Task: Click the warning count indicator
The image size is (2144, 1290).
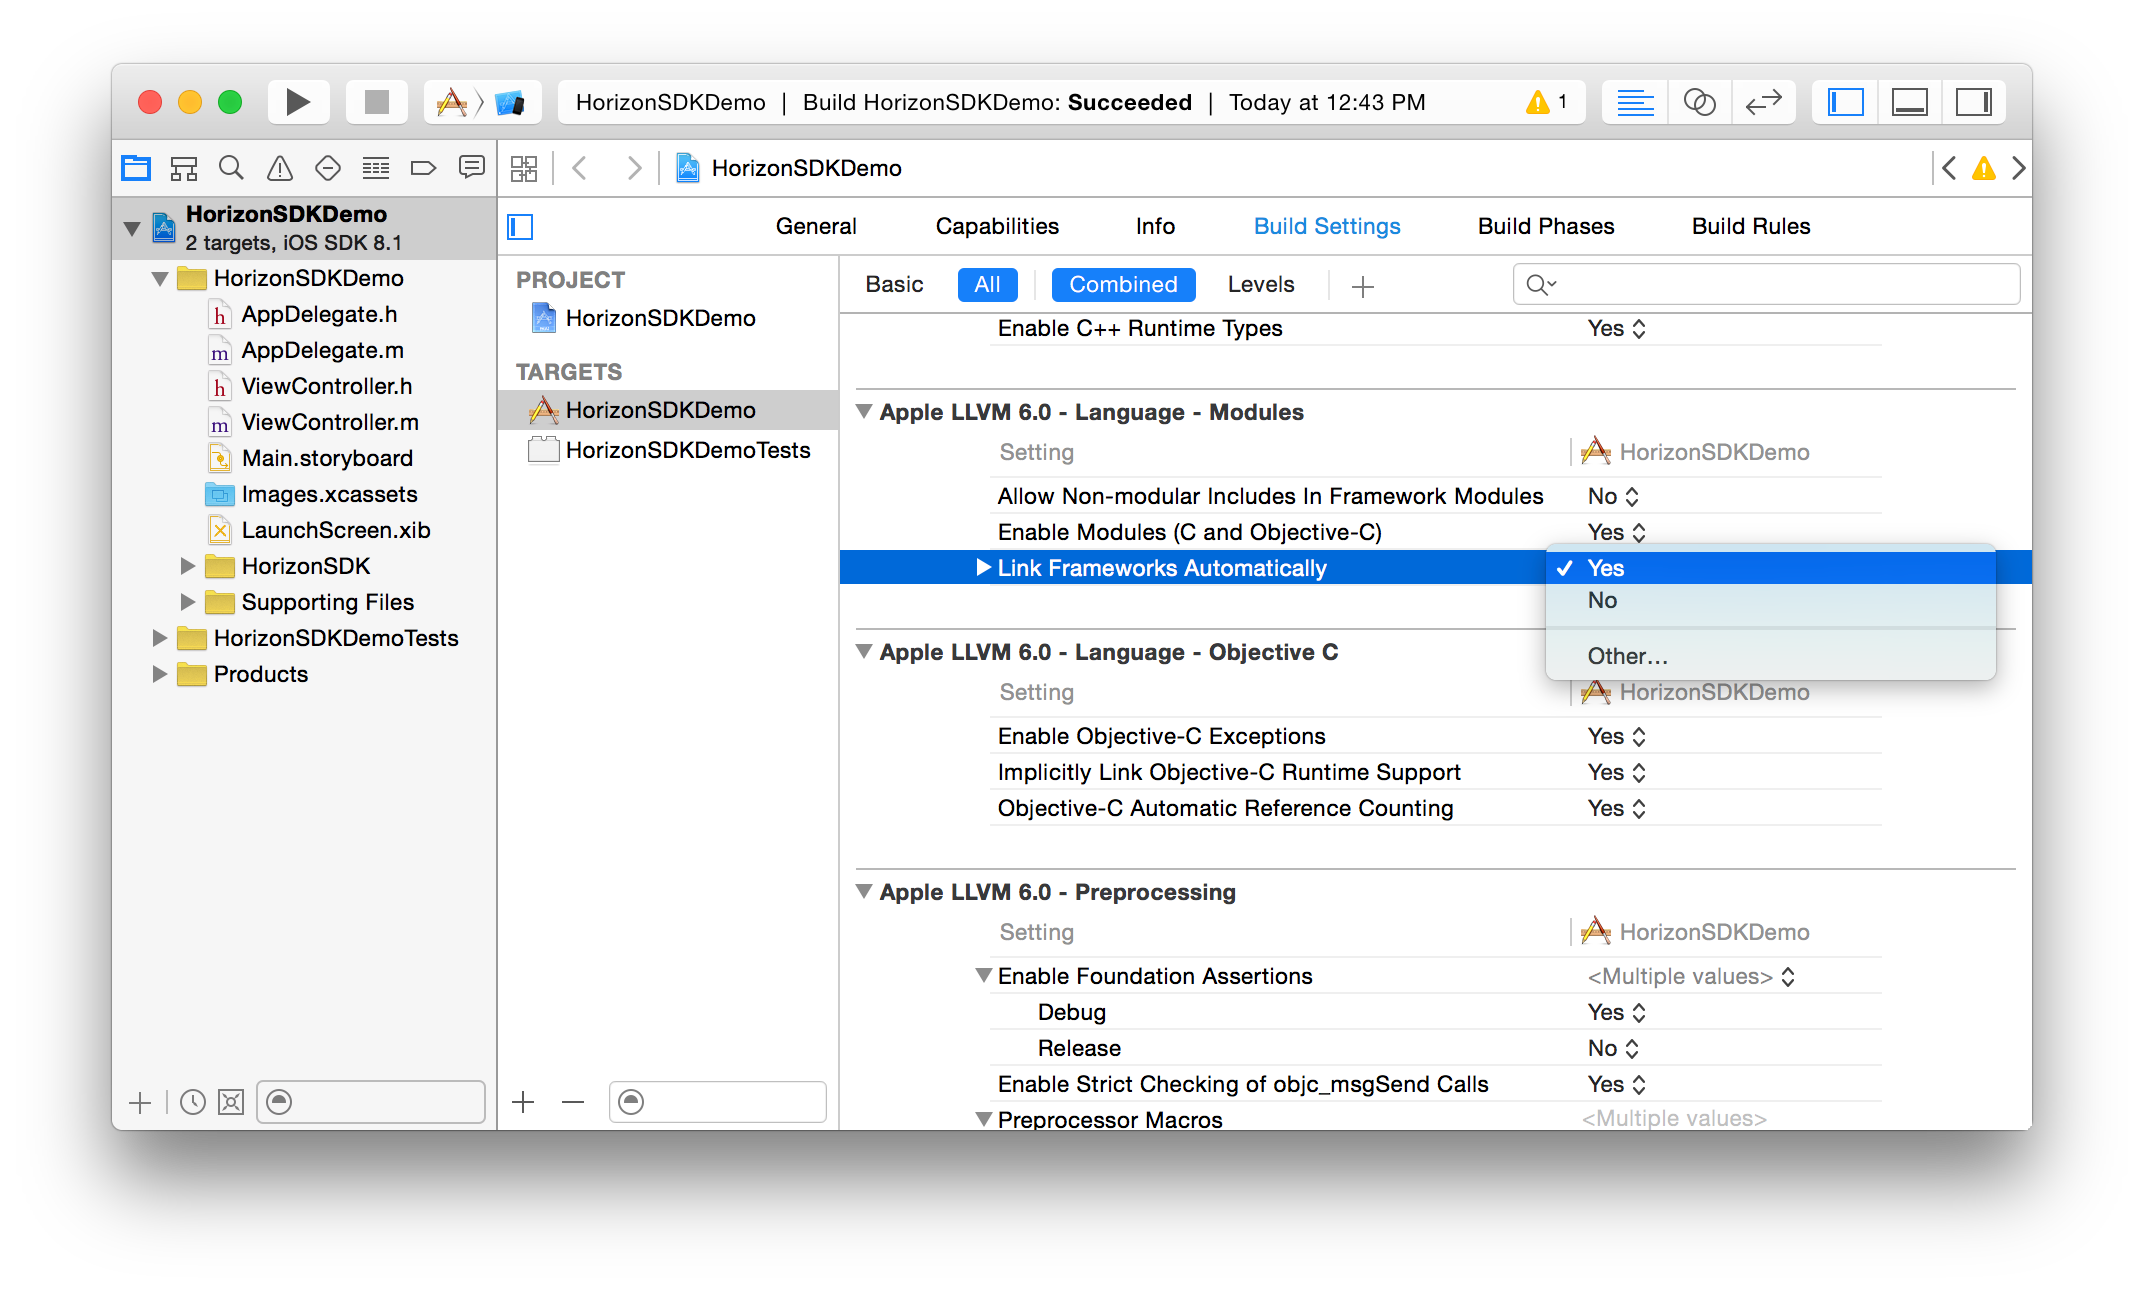Action: (x=1546, y=102)
